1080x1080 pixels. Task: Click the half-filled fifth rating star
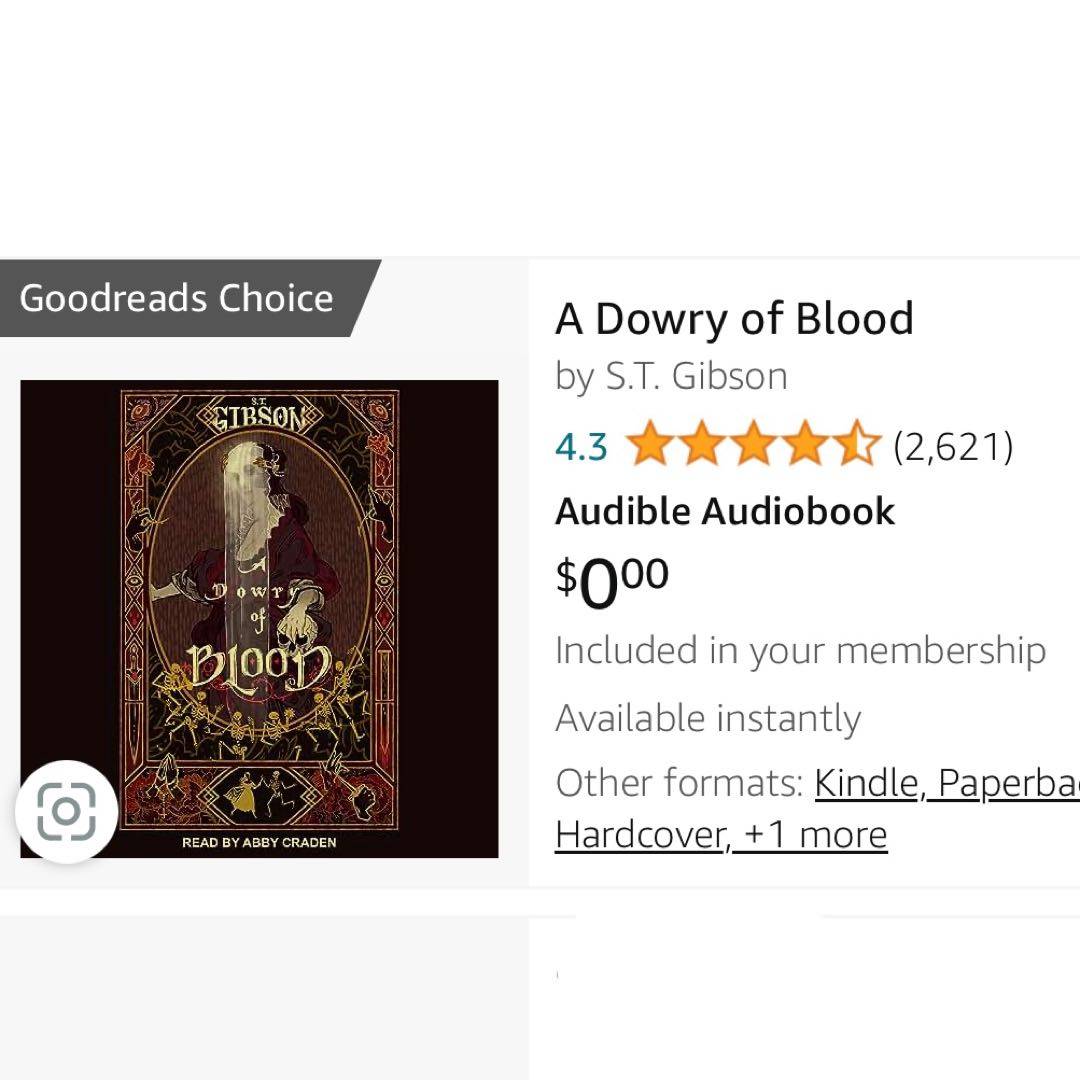coord(857,445)
